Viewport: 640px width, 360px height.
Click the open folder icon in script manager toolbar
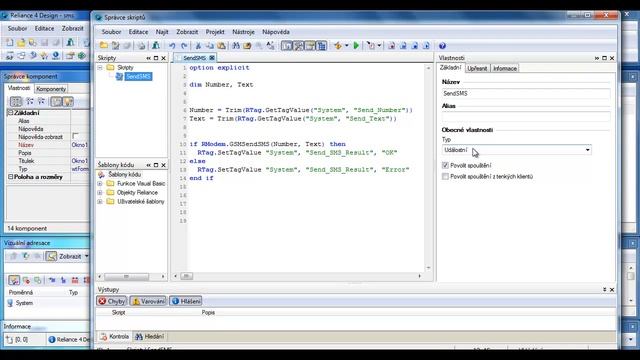coord(104,46)
